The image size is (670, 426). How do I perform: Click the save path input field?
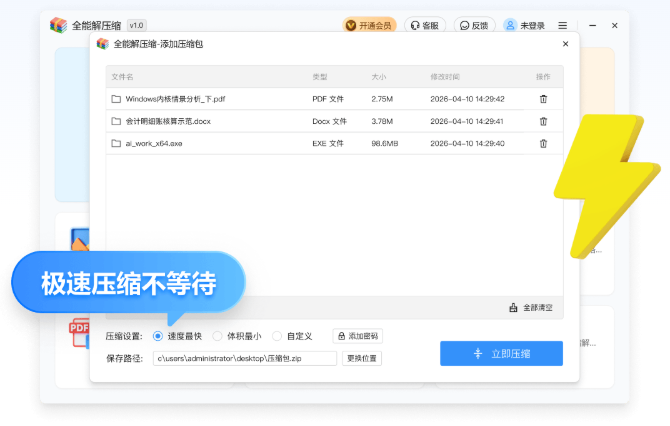pyautogui.click(x=245, y=358)
